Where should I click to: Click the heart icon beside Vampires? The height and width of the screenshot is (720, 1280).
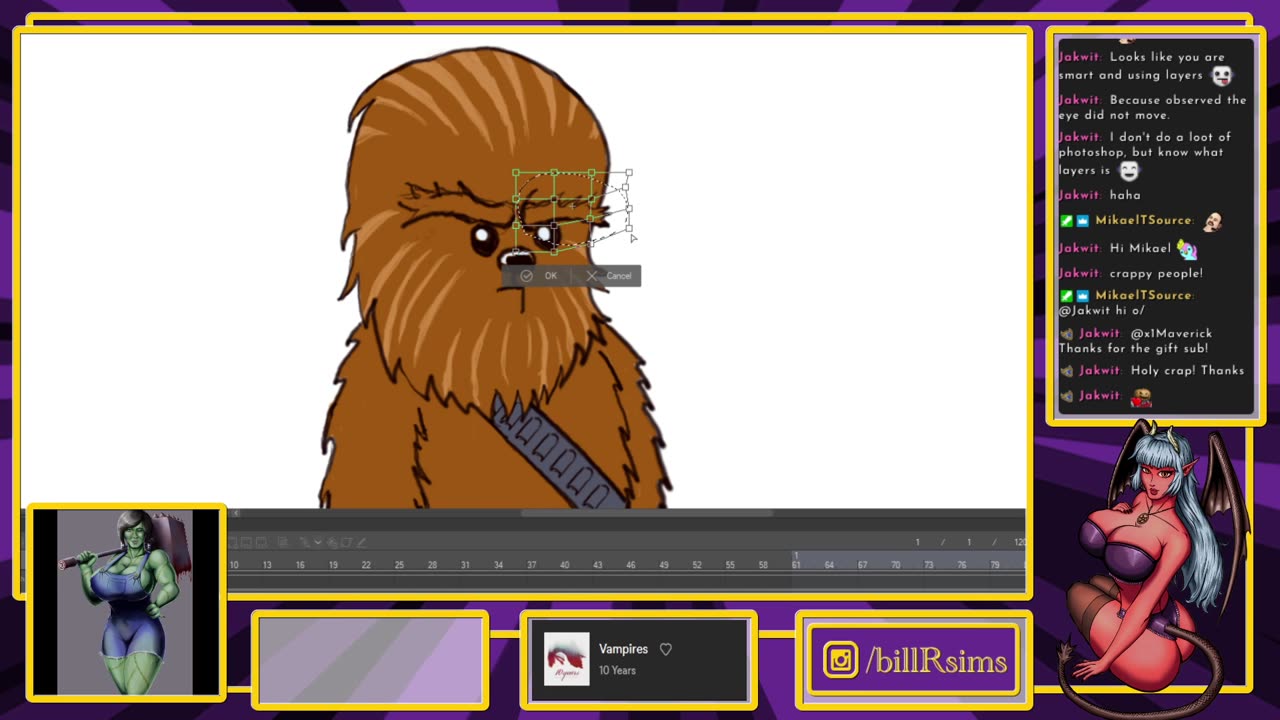(666, 649)
